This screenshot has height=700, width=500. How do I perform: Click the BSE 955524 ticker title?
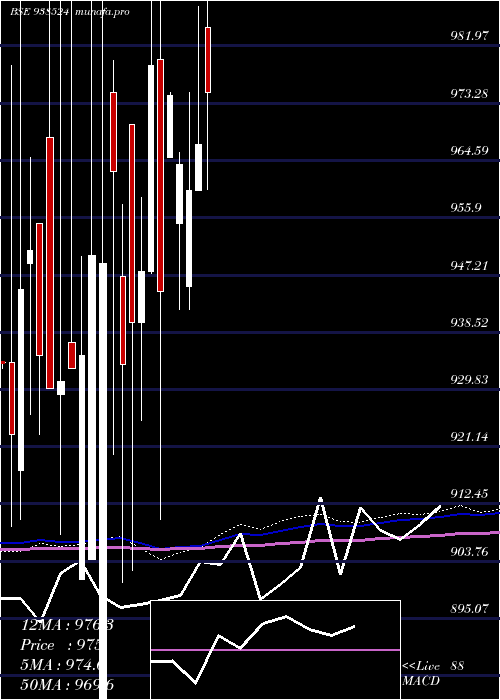tap(39, 12)
